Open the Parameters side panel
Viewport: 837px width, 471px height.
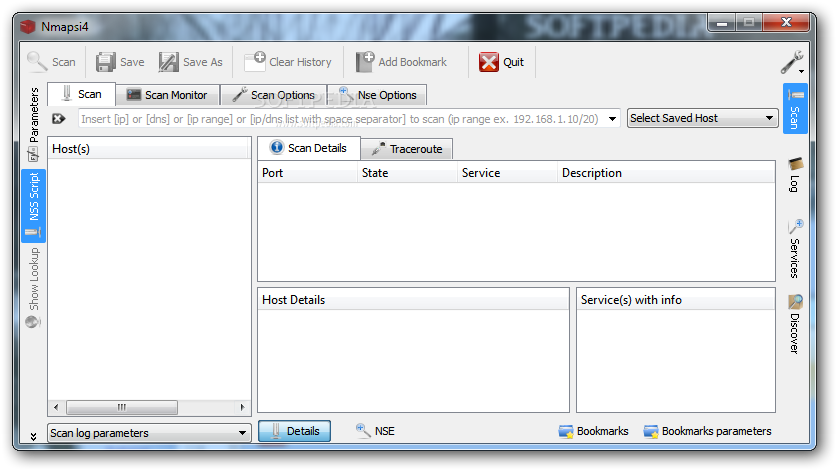34,124
